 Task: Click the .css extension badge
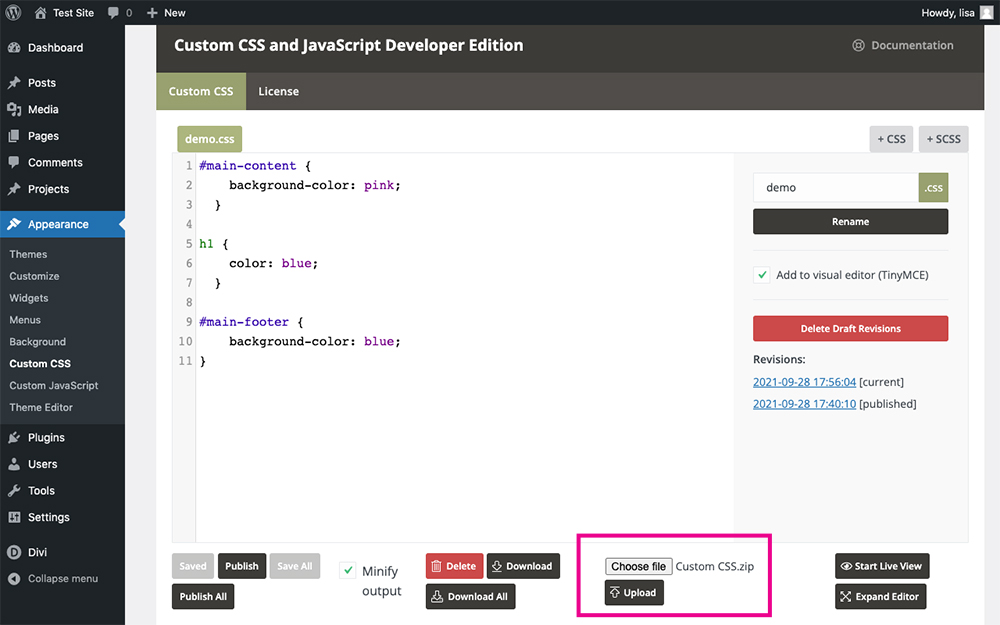(933, 188)
